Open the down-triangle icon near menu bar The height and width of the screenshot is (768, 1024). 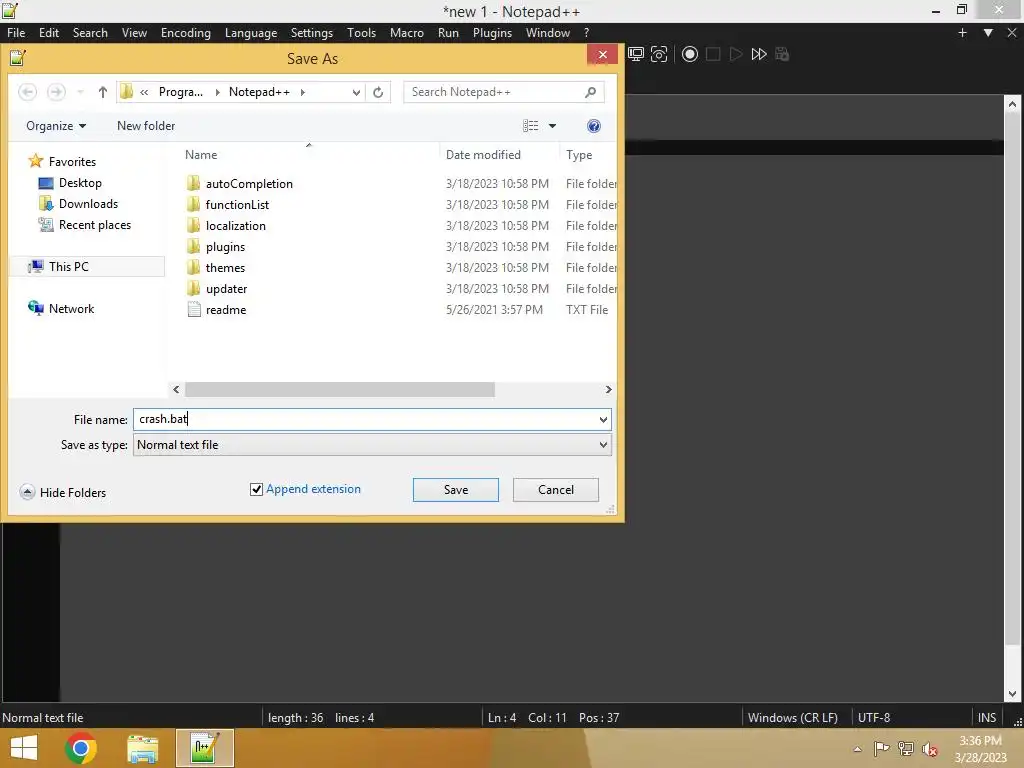point(988,33)
